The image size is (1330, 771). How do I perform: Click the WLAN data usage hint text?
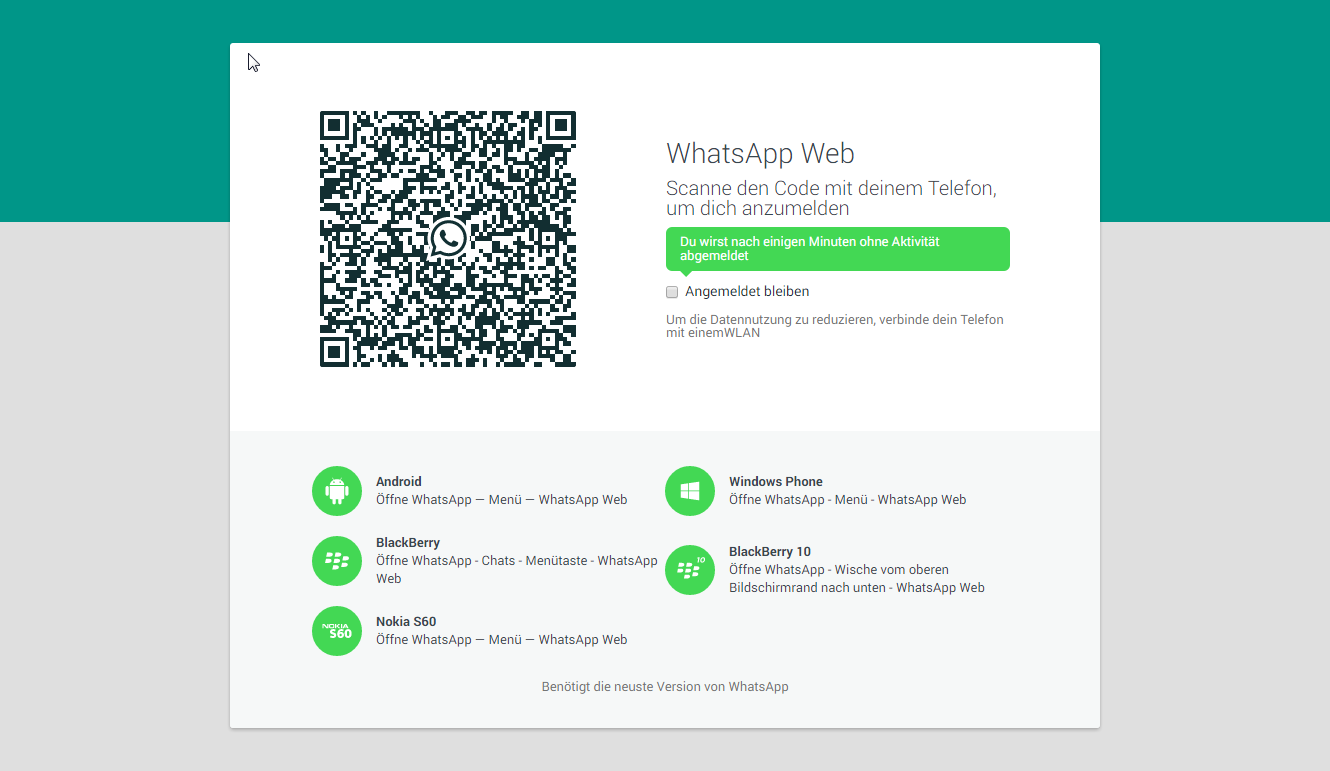coord(835,326)
